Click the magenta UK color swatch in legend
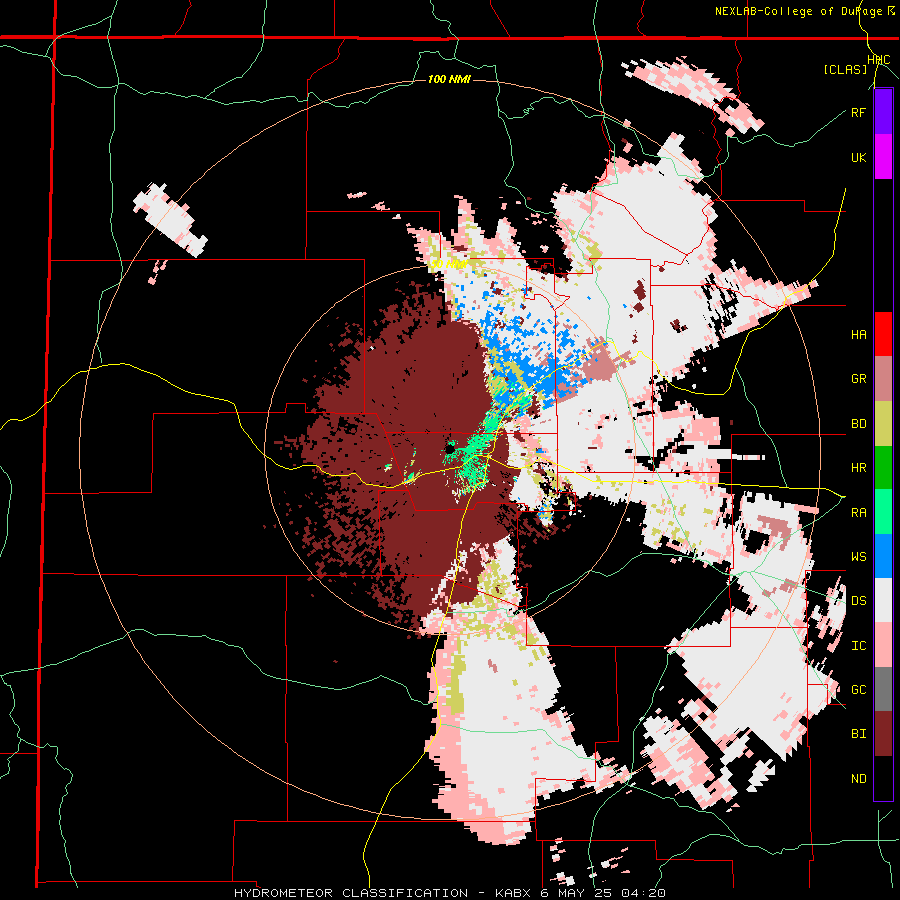The height and width of the screenshot is (900, 900). (883, 157)
